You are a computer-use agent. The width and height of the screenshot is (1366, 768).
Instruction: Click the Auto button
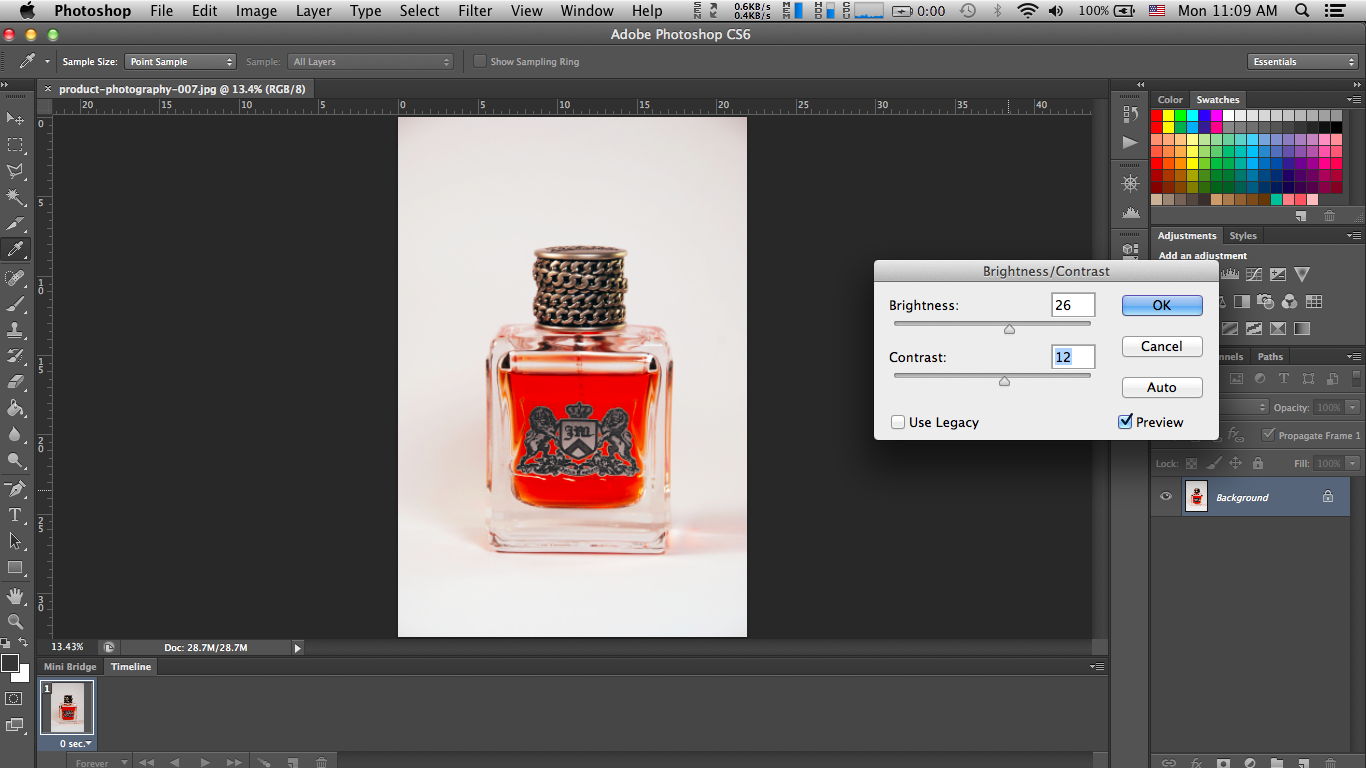1162,387
